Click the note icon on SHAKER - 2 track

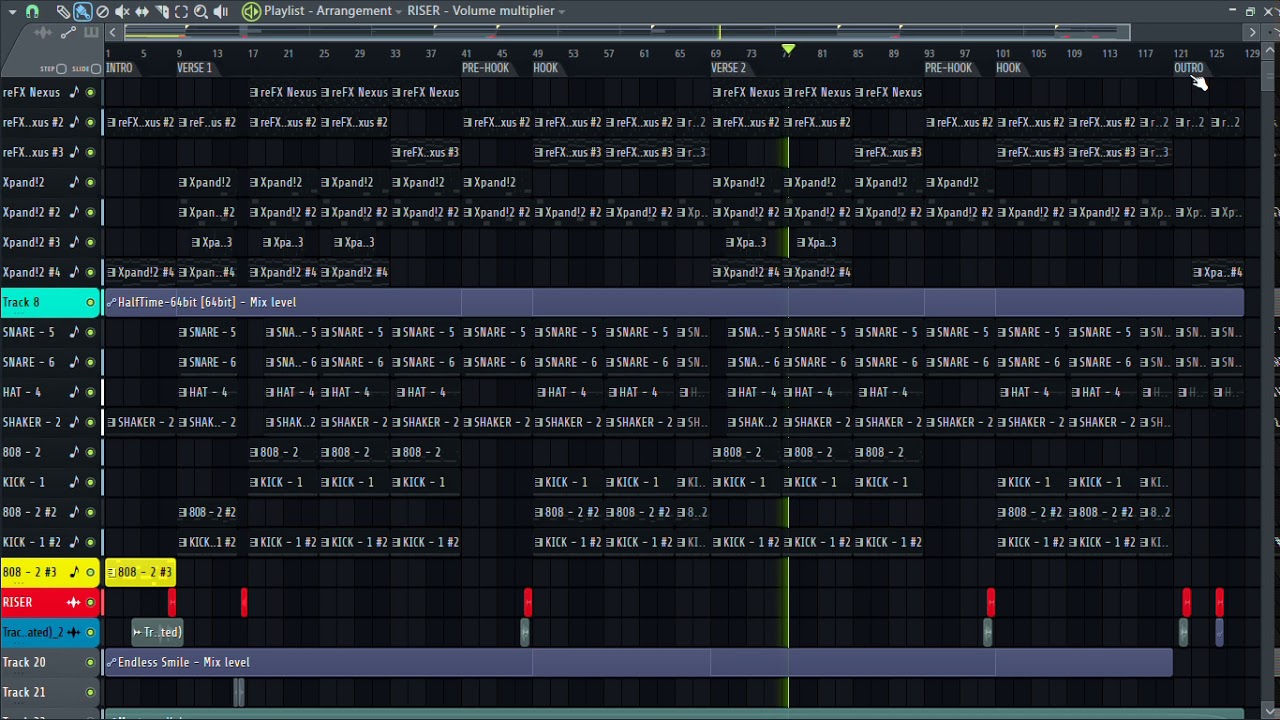coord(74,422)
